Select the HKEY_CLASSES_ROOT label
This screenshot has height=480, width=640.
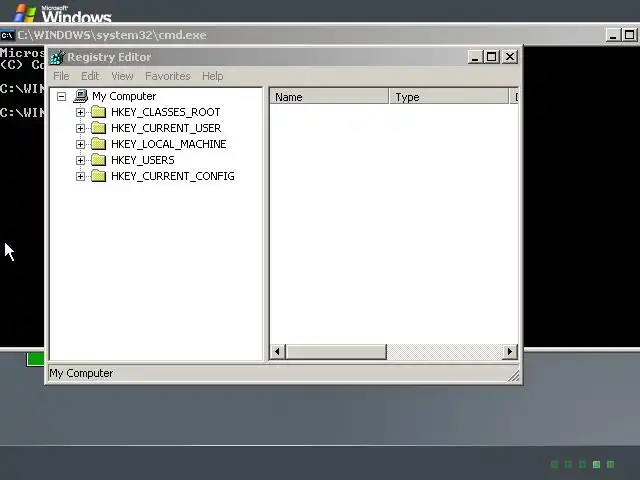166,112
